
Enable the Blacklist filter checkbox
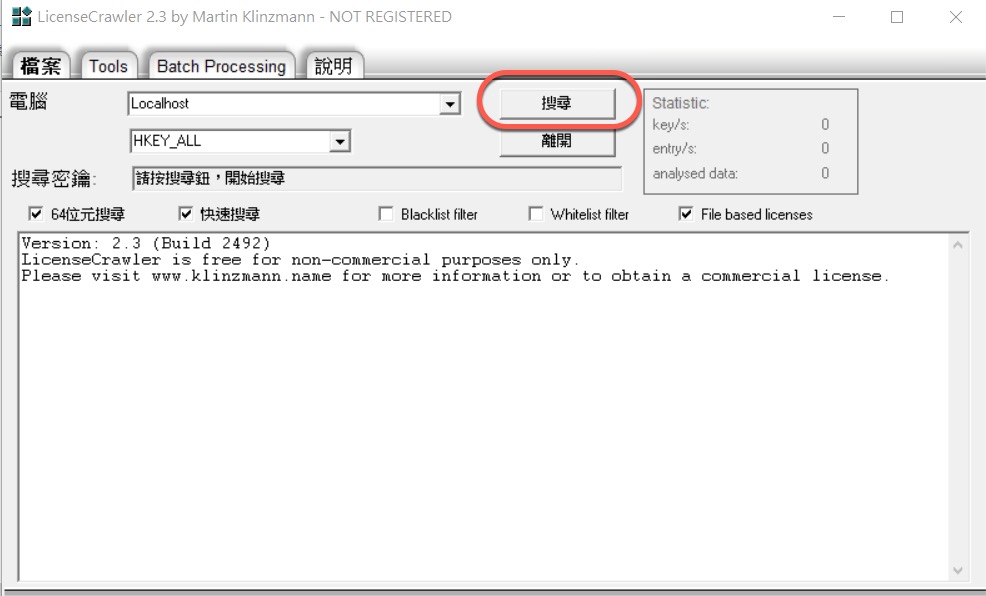(x=386, y=214)
